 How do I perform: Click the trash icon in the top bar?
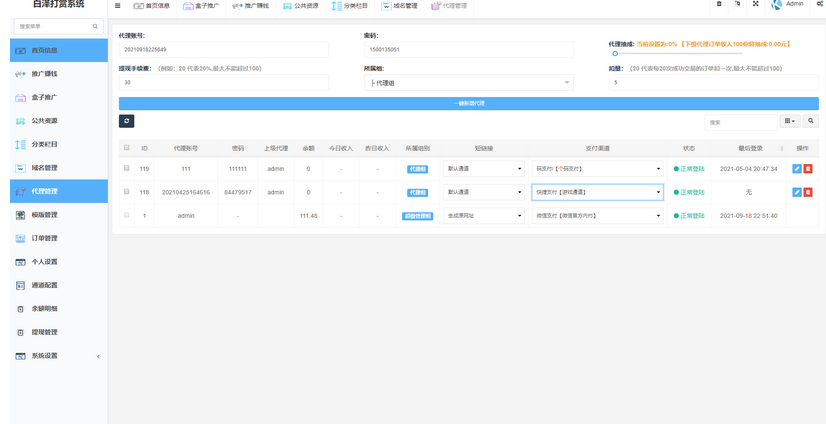(x=719, y=4)
